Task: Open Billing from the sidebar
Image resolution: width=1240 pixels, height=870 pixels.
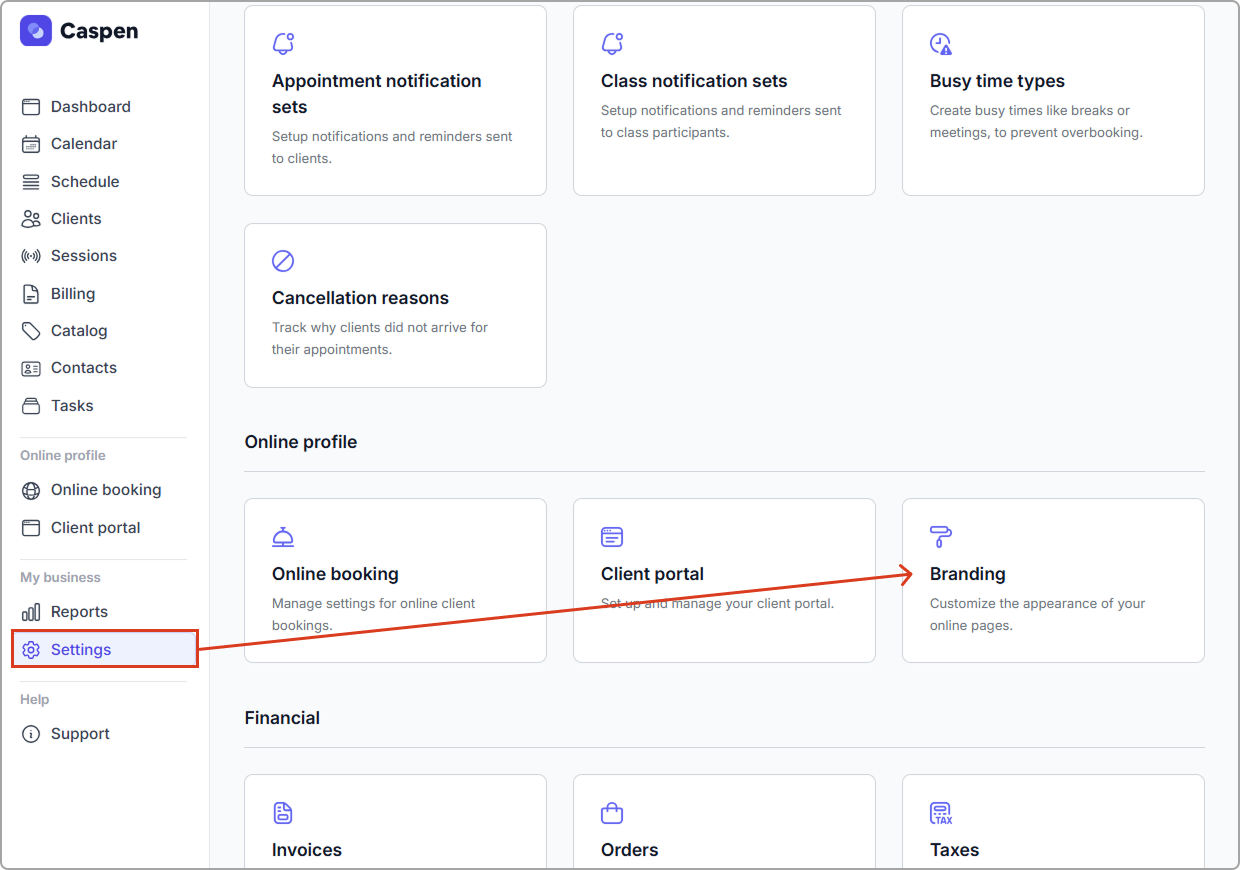Action: click(73, 294)
